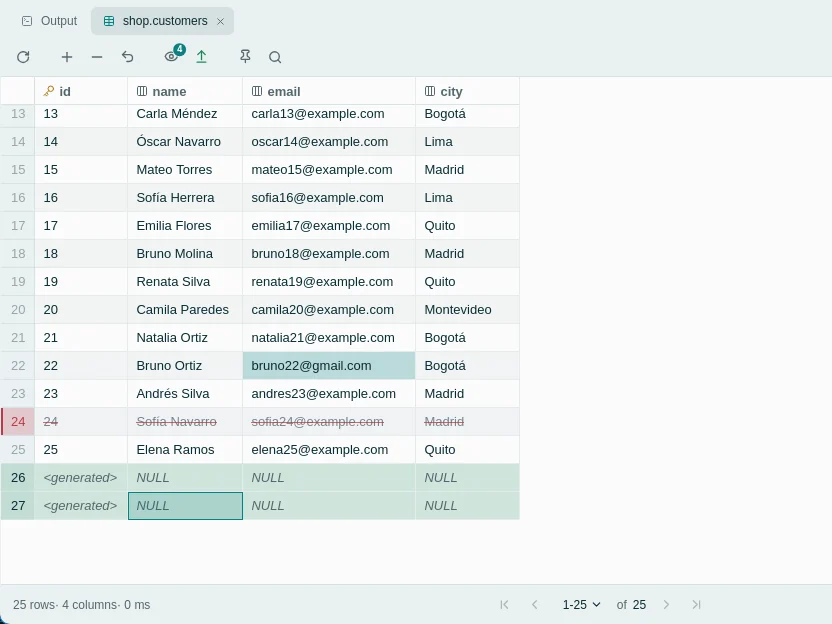Click the cell 'Bruno Molina'

tap(185, 254)
